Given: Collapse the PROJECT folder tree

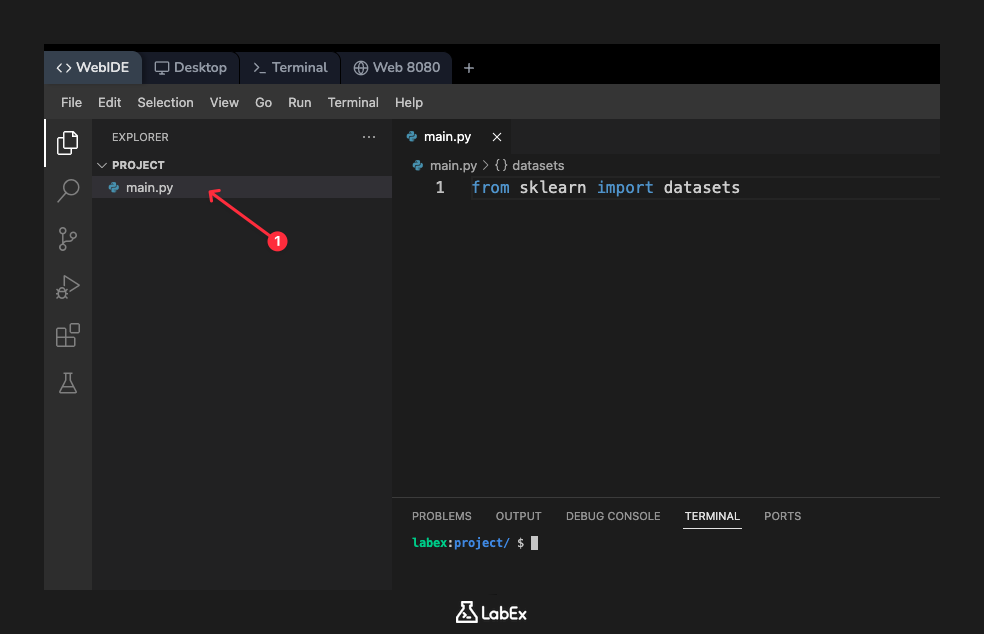Looking at the screenshot, I should [x=101, y=164].
